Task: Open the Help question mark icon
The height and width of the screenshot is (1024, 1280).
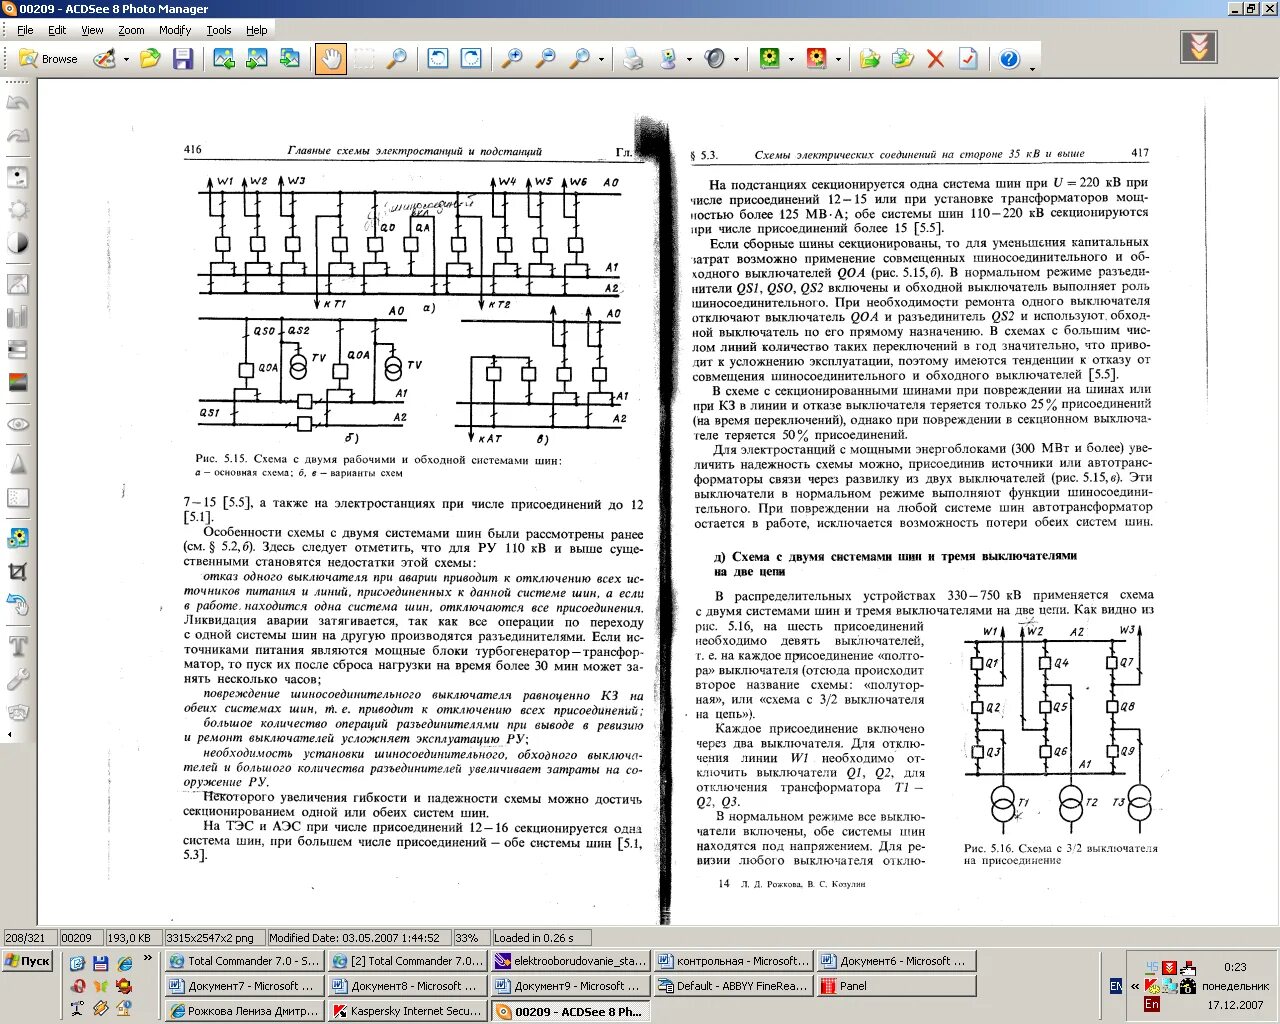Action: [x=1009, y=59]
